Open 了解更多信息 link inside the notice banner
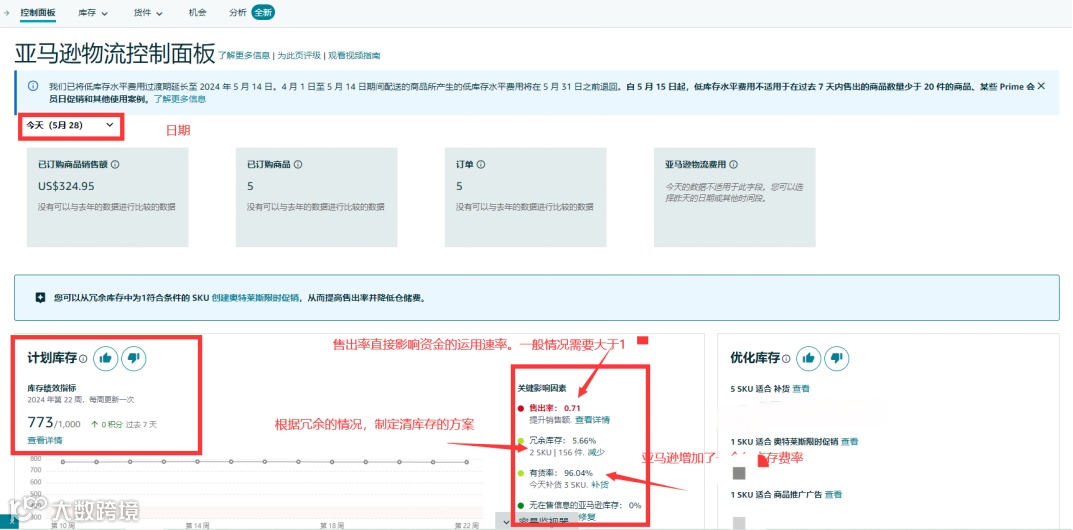 pyautogui.click(x=179, y=99)
